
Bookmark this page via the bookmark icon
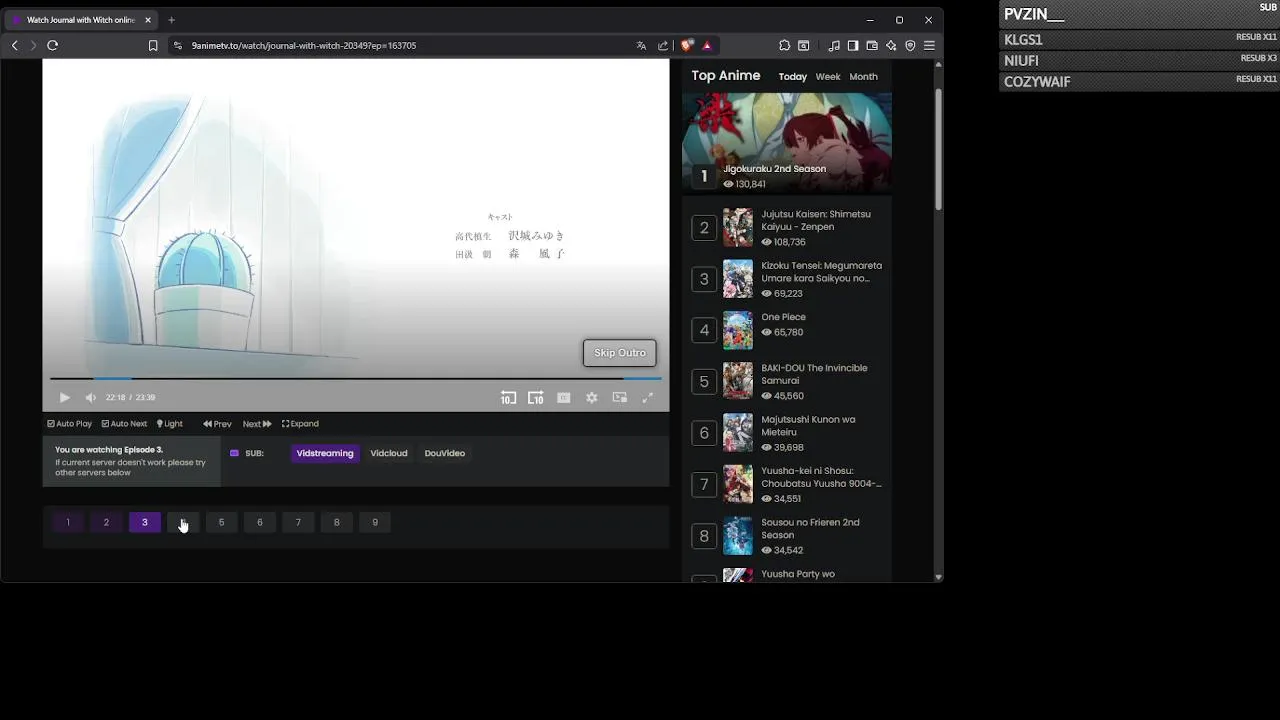tap(153, 45)
